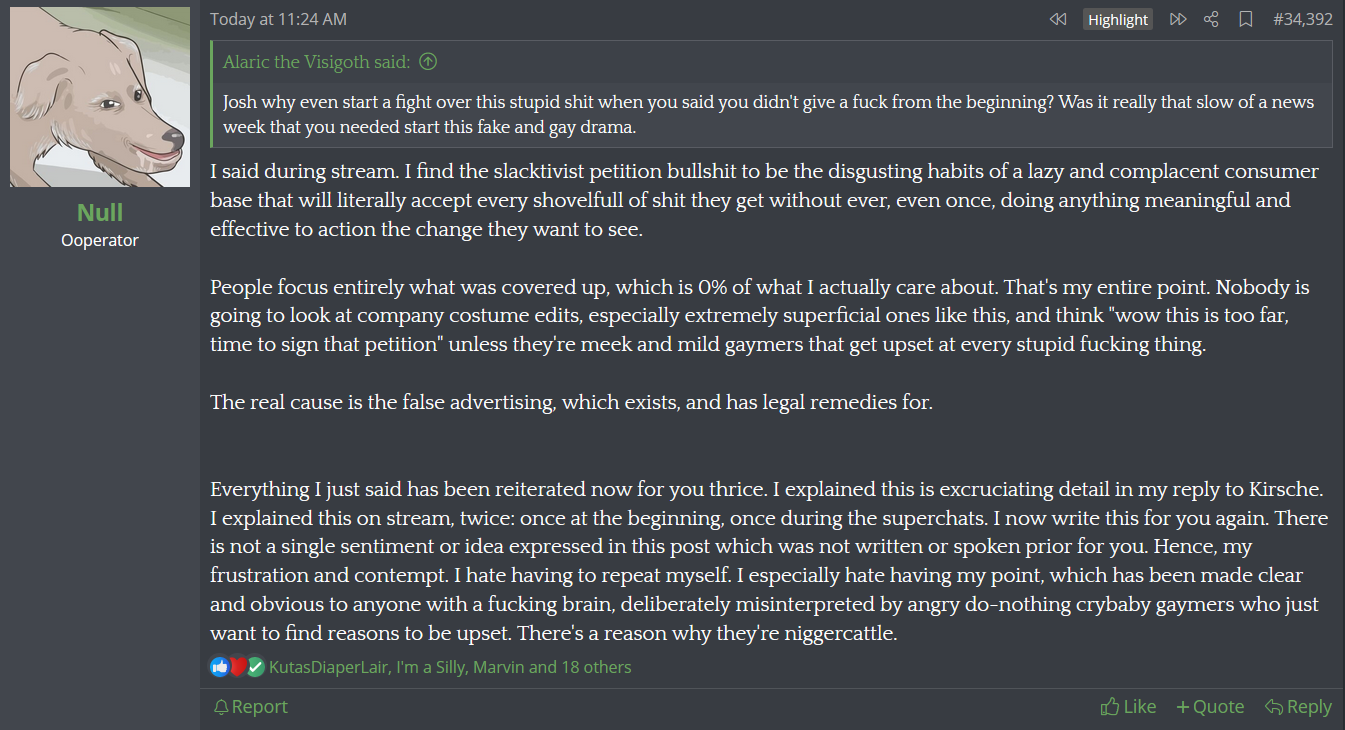Screen dimensions: 1345x730
Task: Reply to Null's post
Action: click(1298, 707)
